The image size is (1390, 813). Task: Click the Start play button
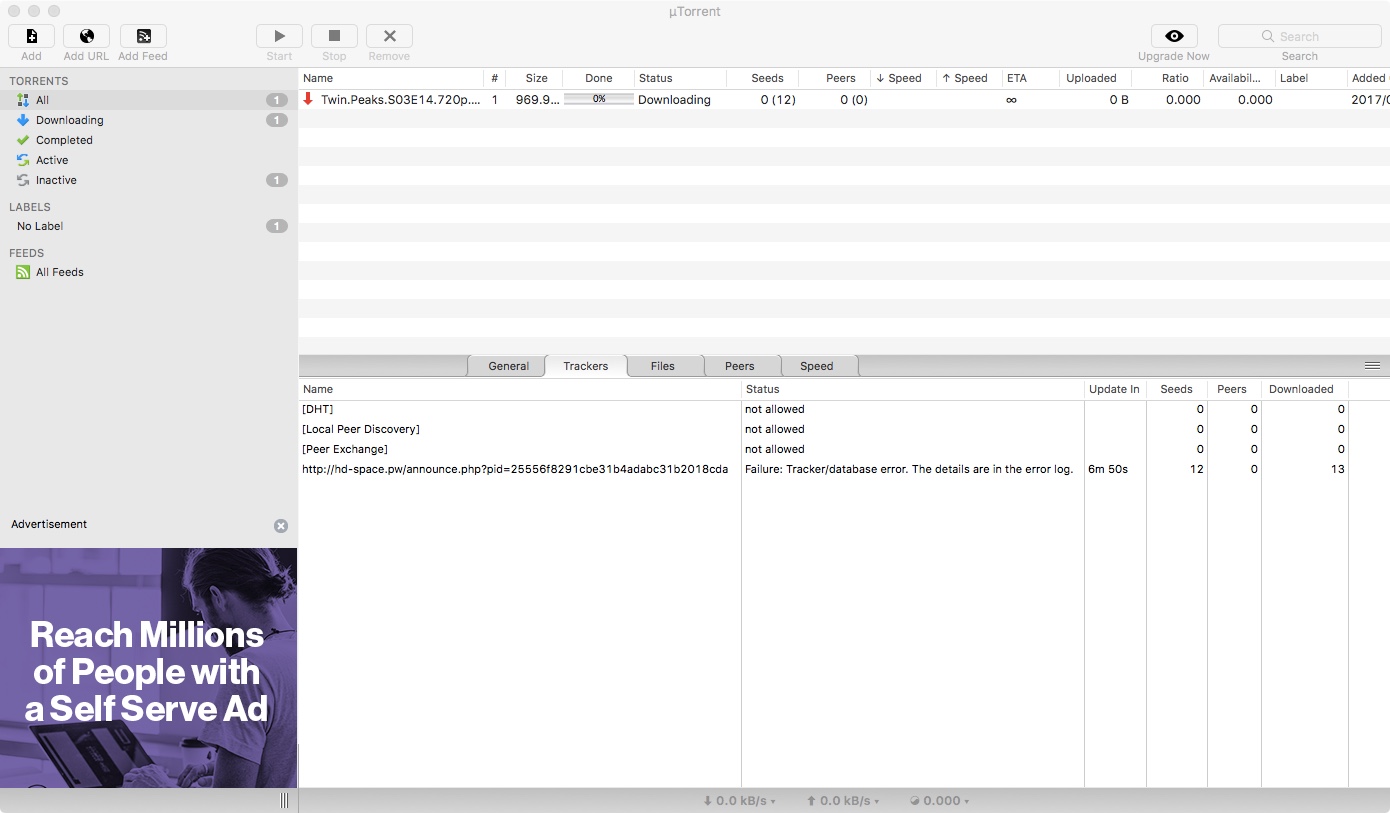(280, 36)
